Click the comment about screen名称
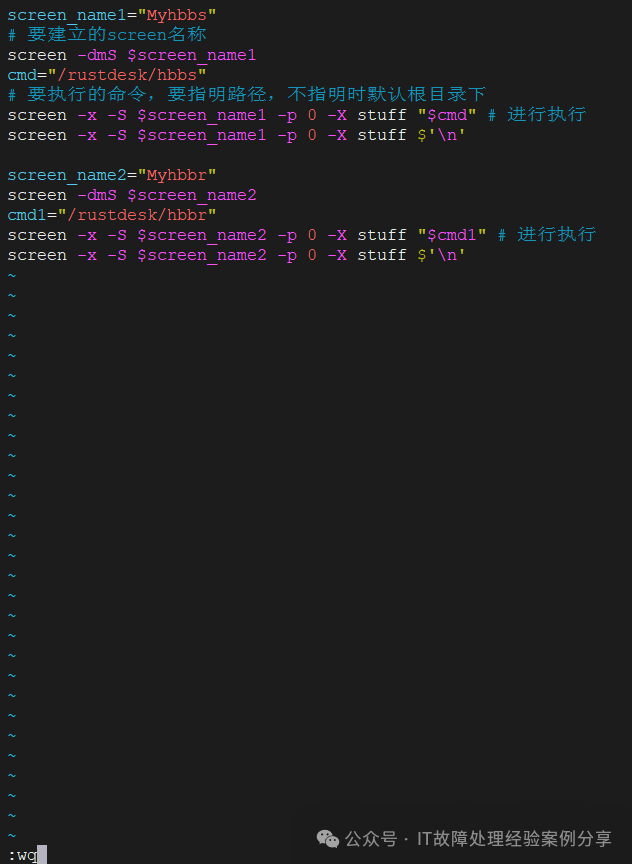632x864 pixels. (x=107, y=35)
